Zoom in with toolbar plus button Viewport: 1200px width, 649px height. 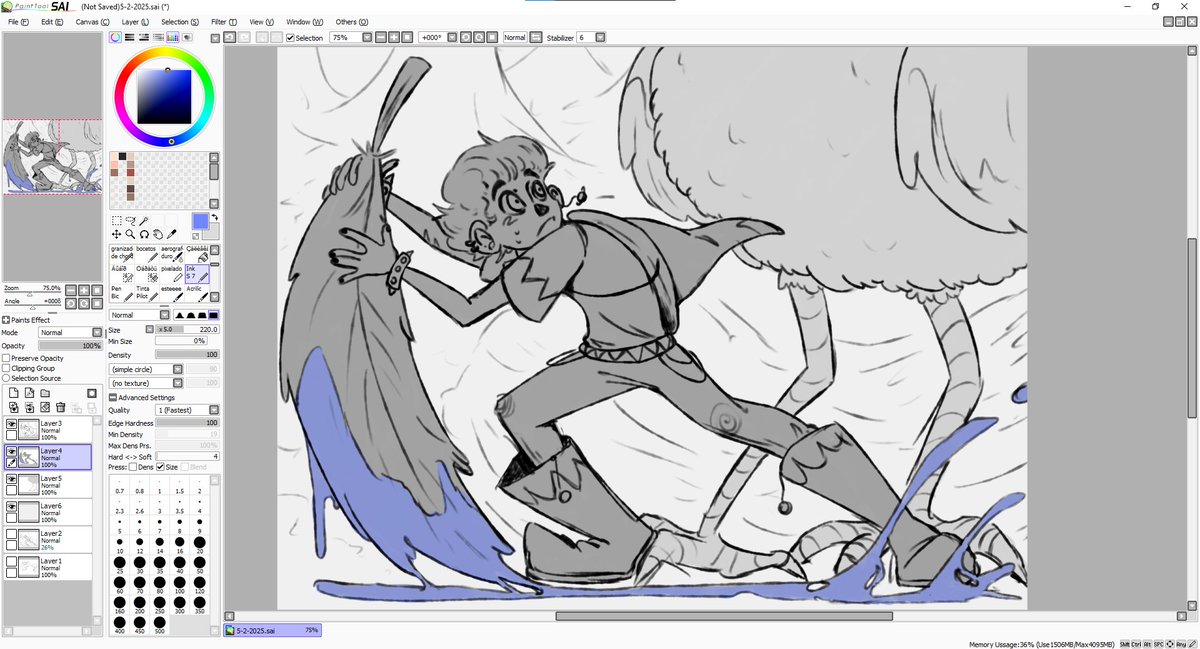(x=394, y=38)
